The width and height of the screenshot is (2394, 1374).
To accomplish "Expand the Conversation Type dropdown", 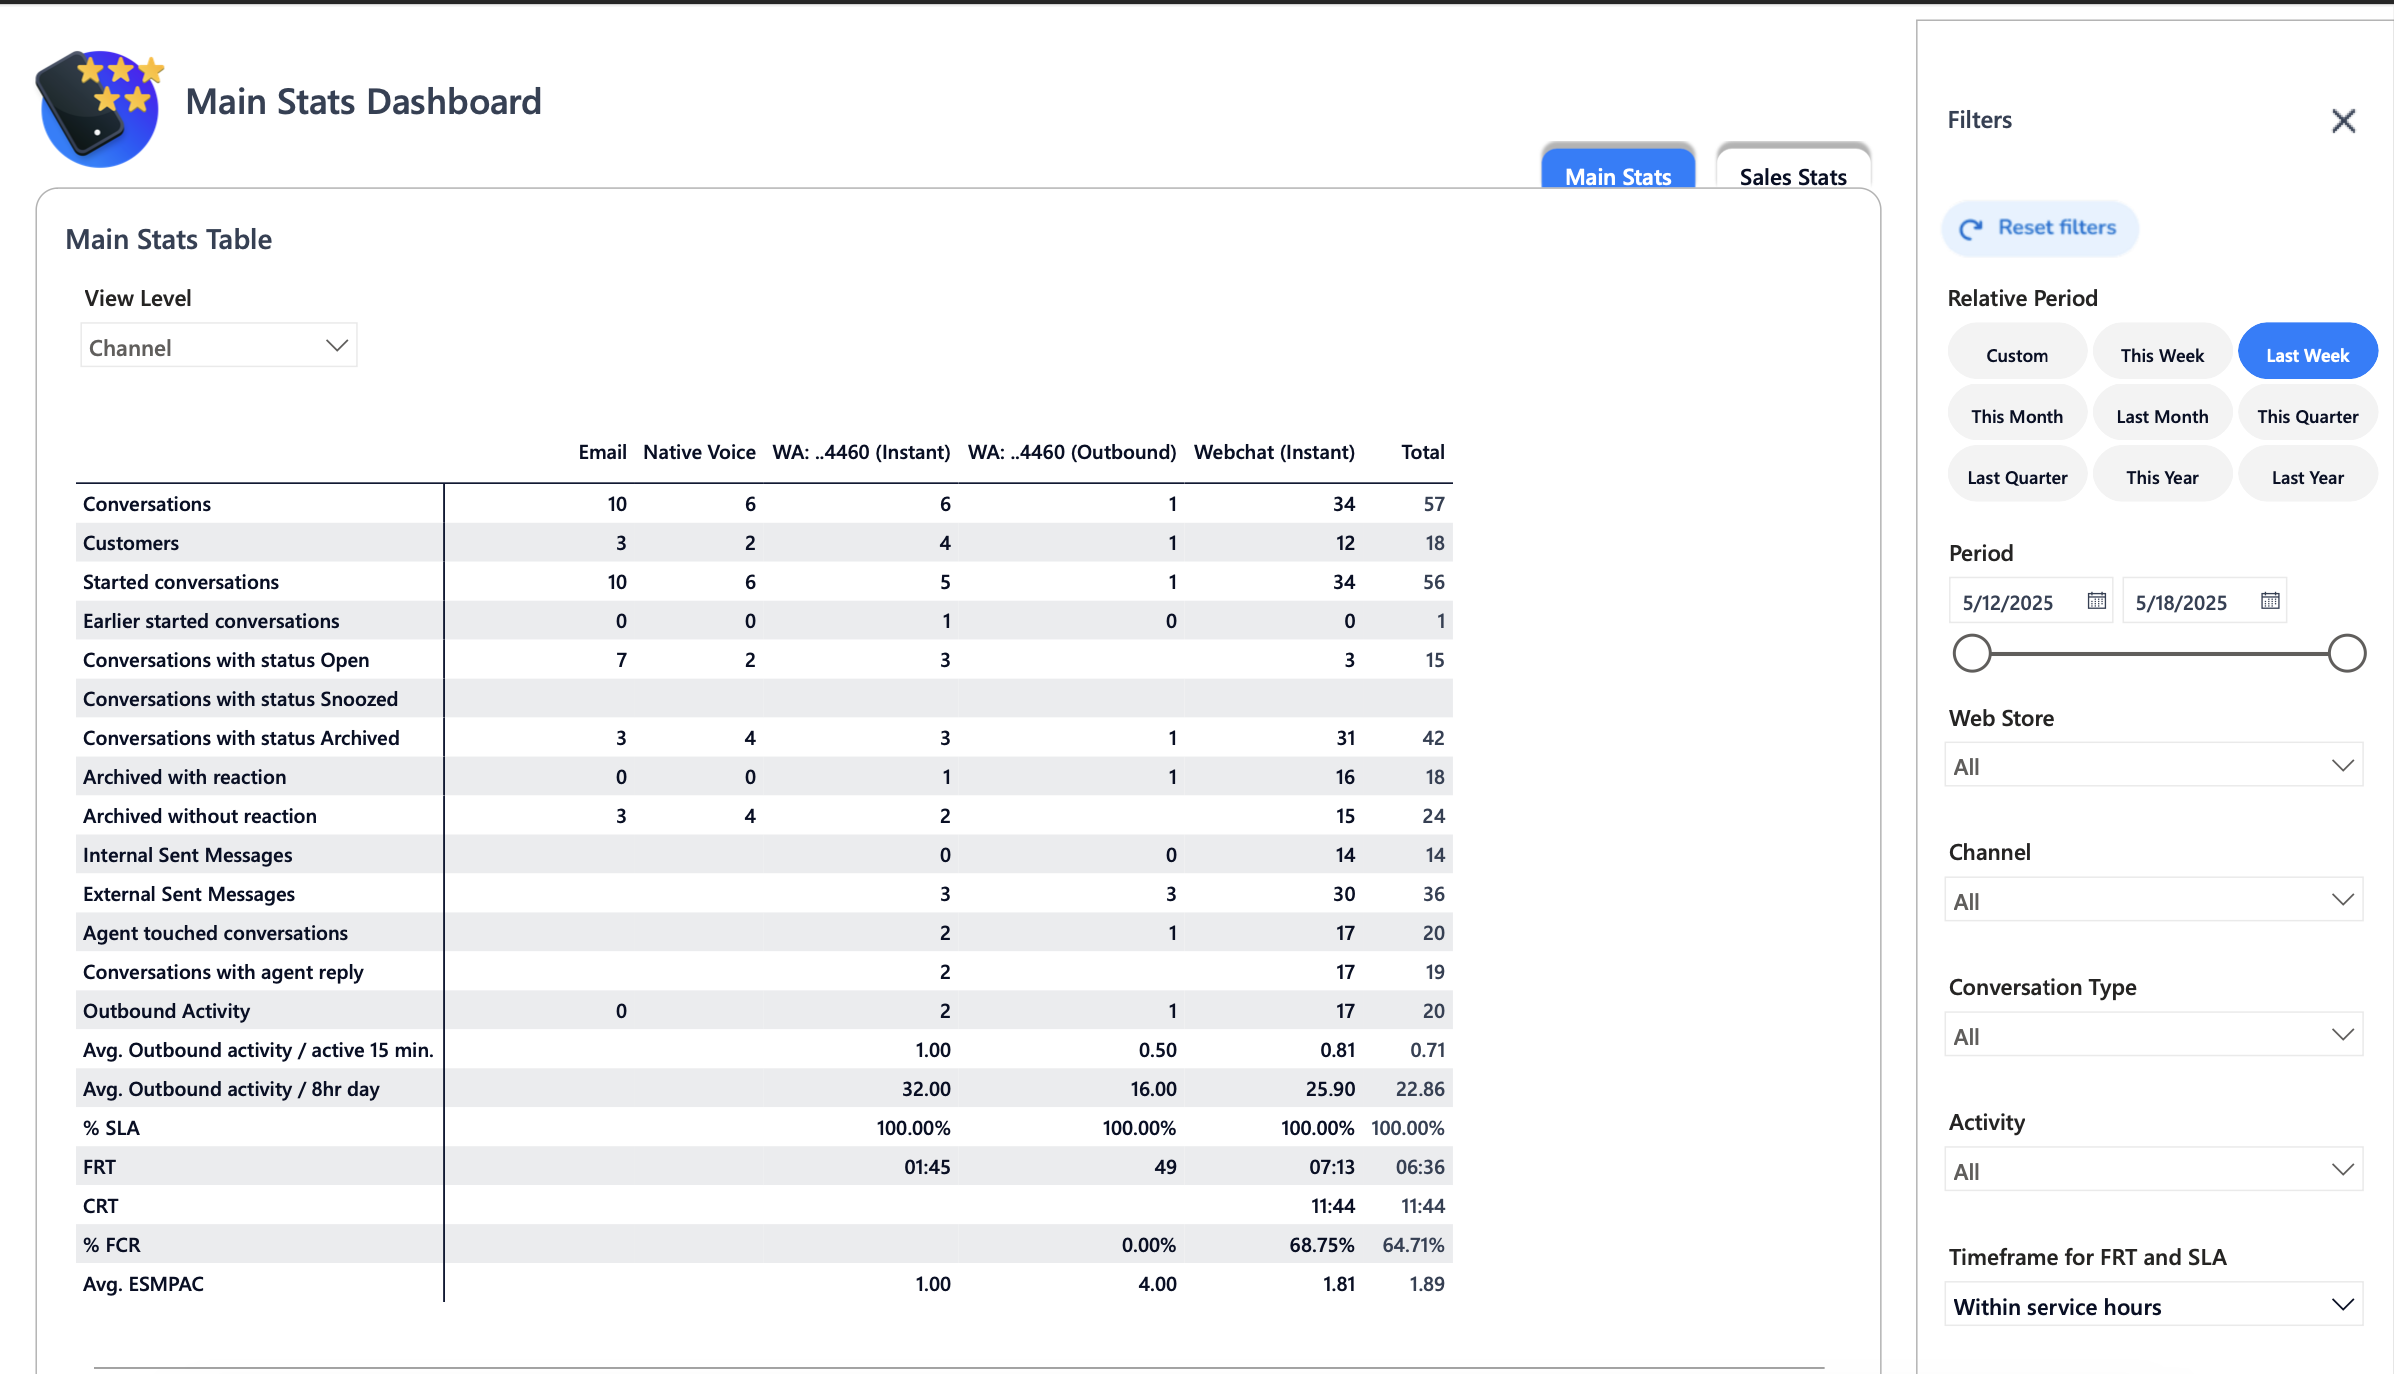I will coord(2153,1036).
